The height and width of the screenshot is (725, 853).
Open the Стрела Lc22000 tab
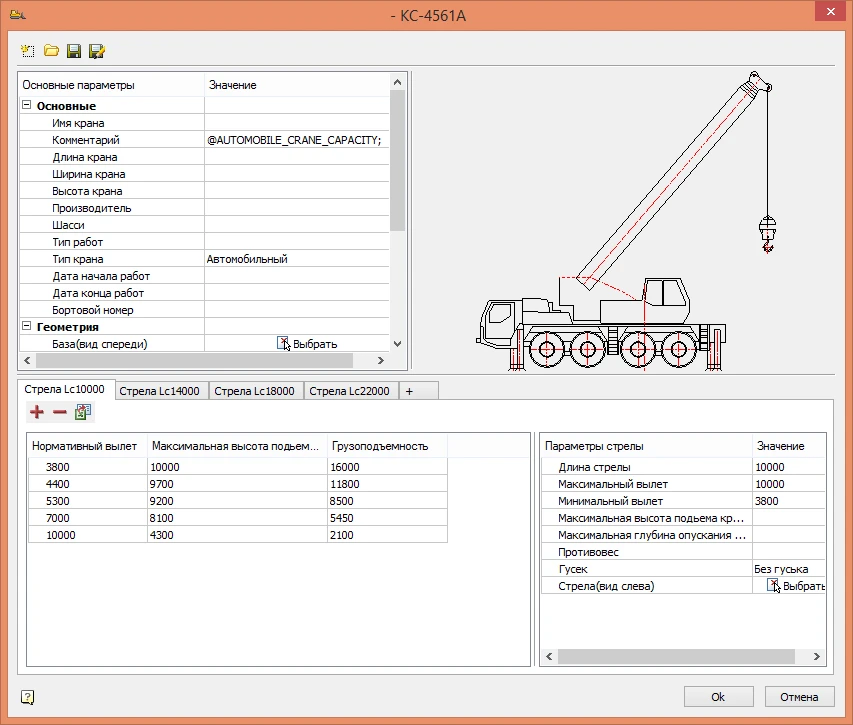(350, 391)
